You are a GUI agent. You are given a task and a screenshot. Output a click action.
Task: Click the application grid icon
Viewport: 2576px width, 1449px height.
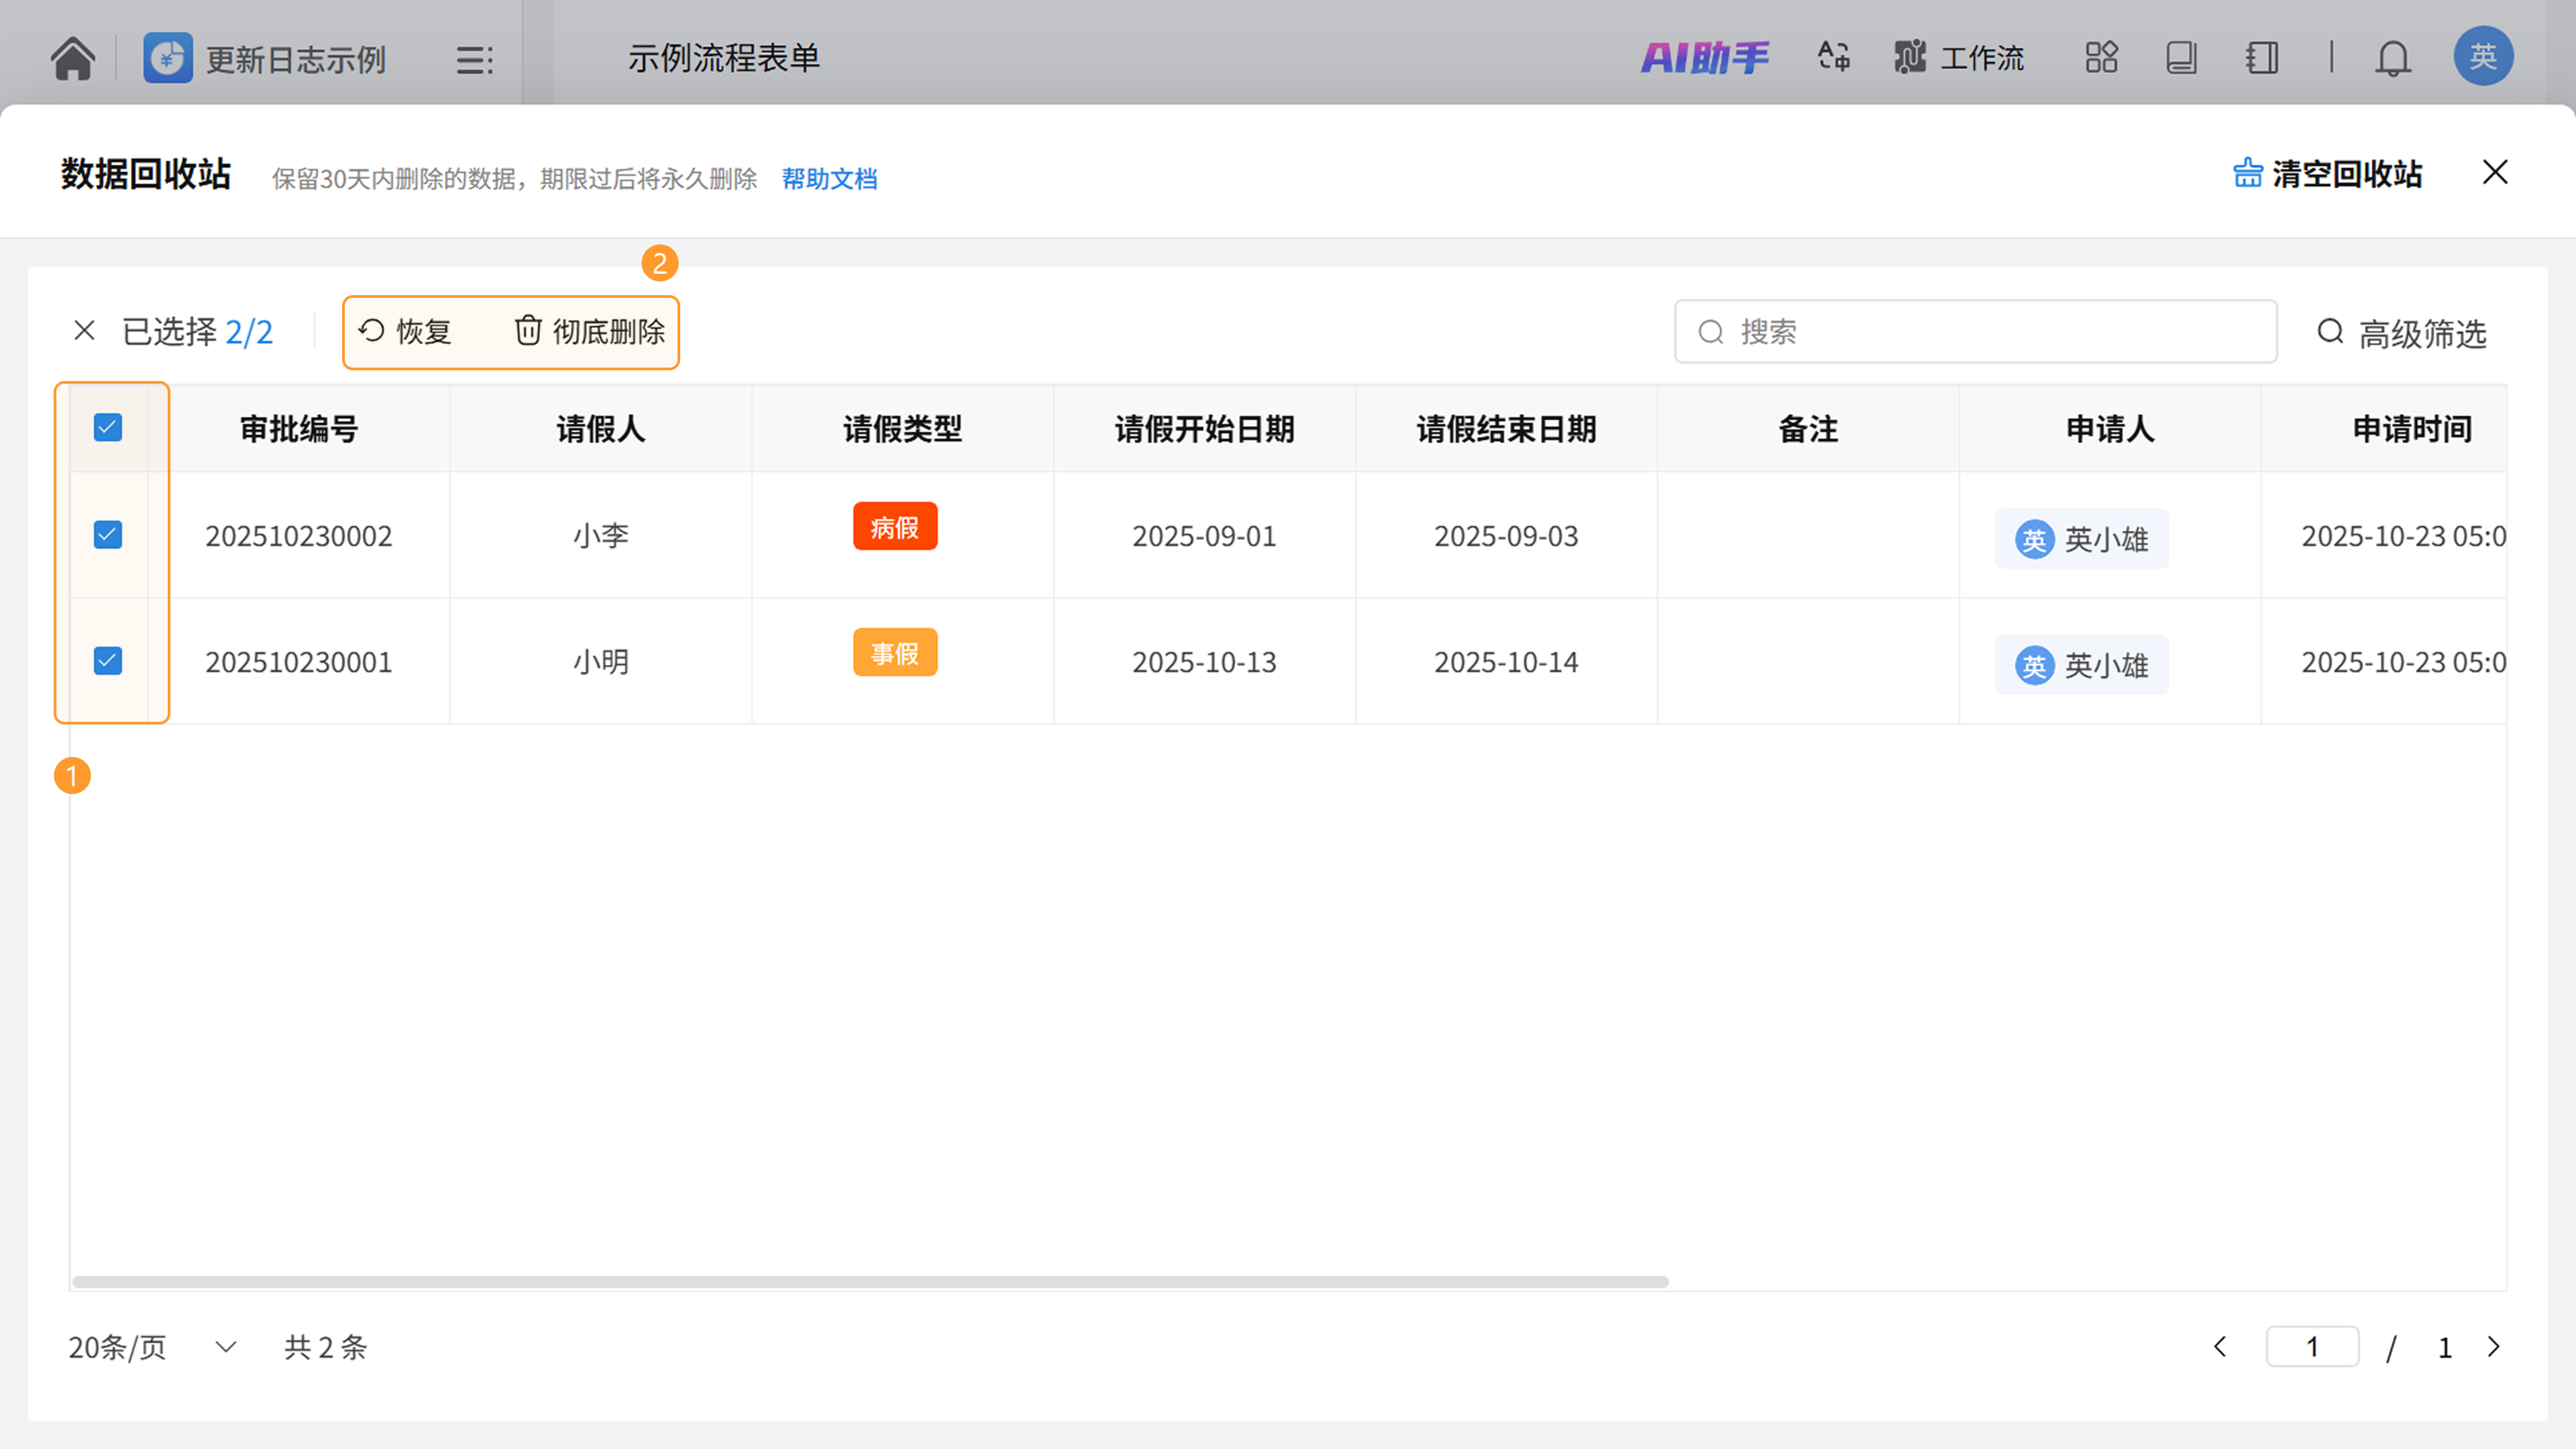[x=2101, y=57]
